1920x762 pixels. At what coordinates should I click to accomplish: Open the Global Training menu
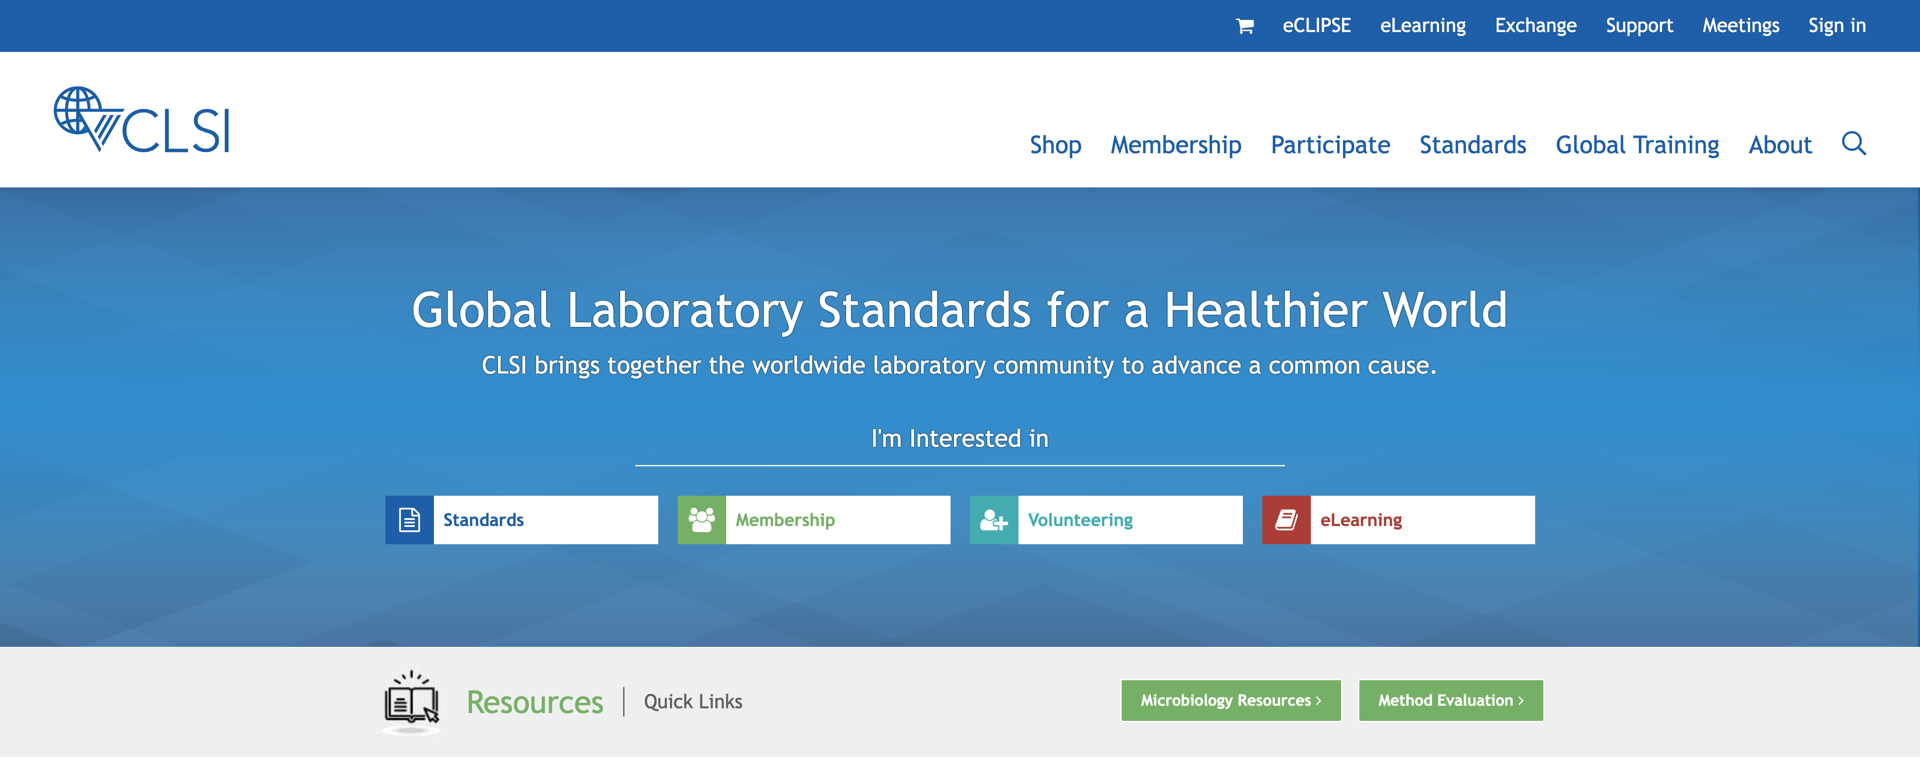click(1637, 145)
